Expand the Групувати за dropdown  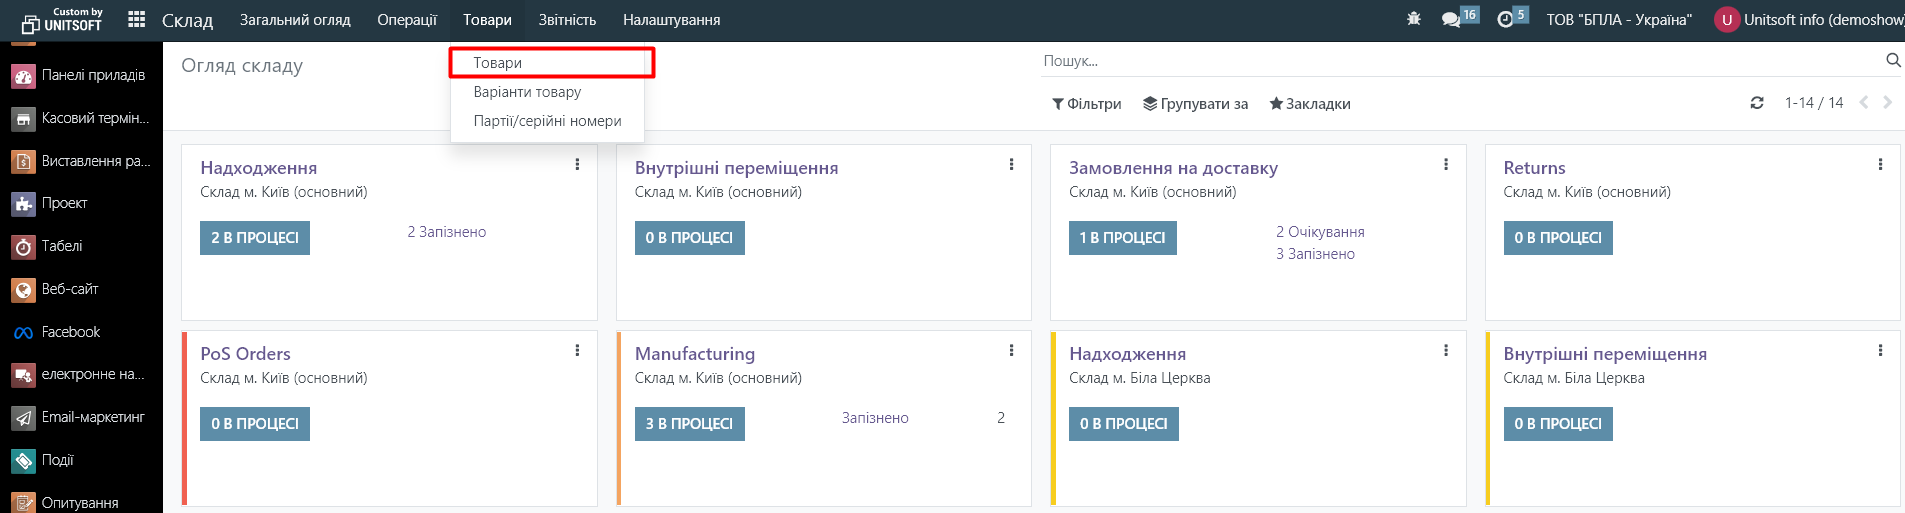tap(1195, 104)
